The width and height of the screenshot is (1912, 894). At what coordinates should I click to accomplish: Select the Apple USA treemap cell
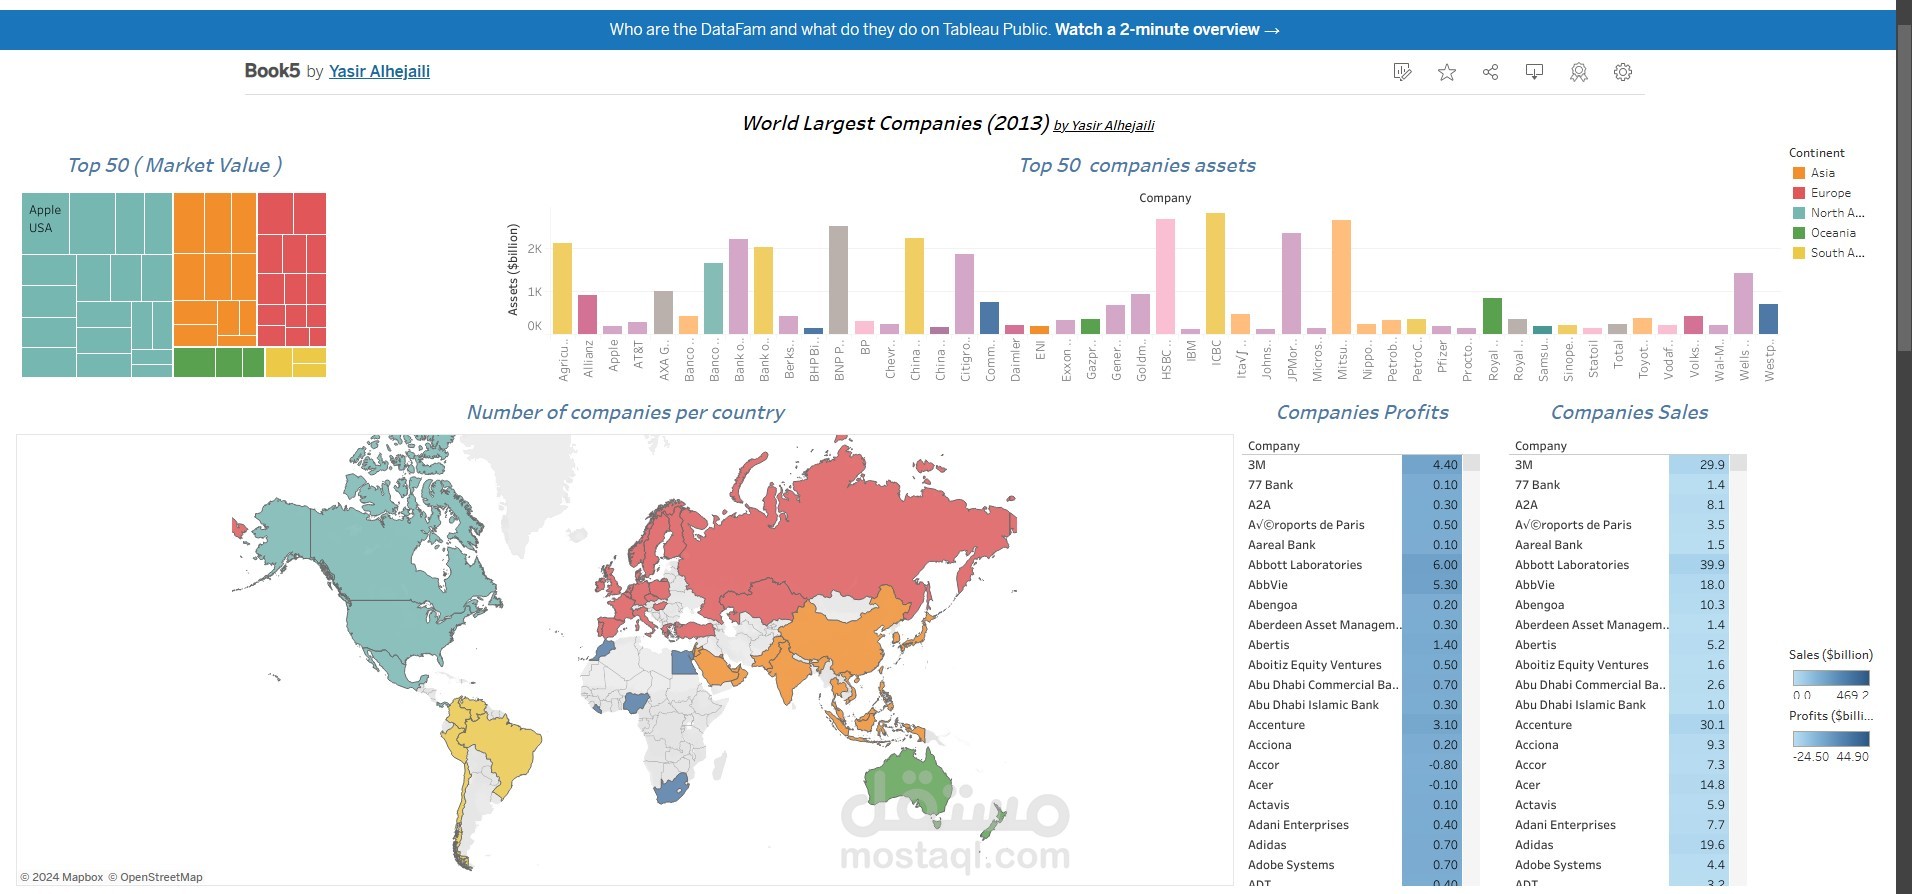pyautogui.click(x=45, y=223)
